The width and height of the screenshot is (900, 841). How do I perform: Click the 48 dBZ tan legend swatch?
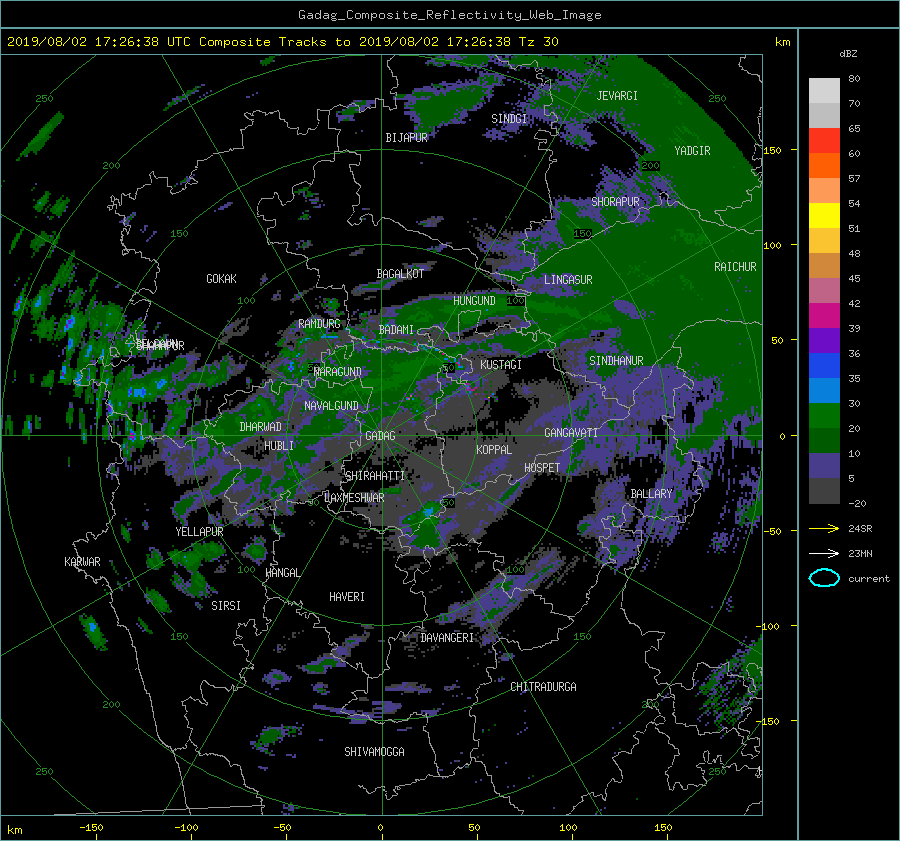tap(824, 265)
